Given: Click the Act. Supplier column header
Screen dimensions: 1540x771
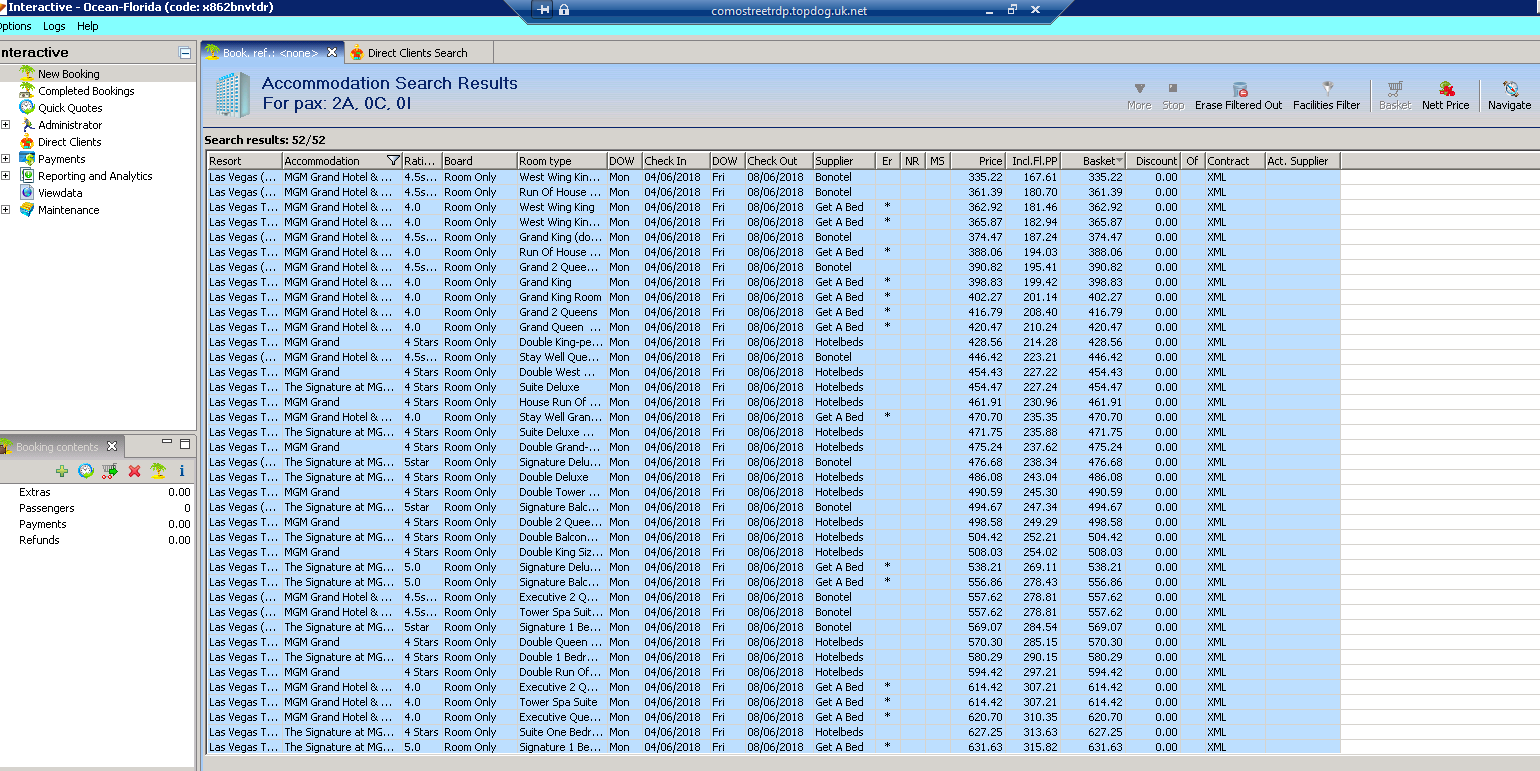Looking at the screenshot, I should (x=1302, y=161).
